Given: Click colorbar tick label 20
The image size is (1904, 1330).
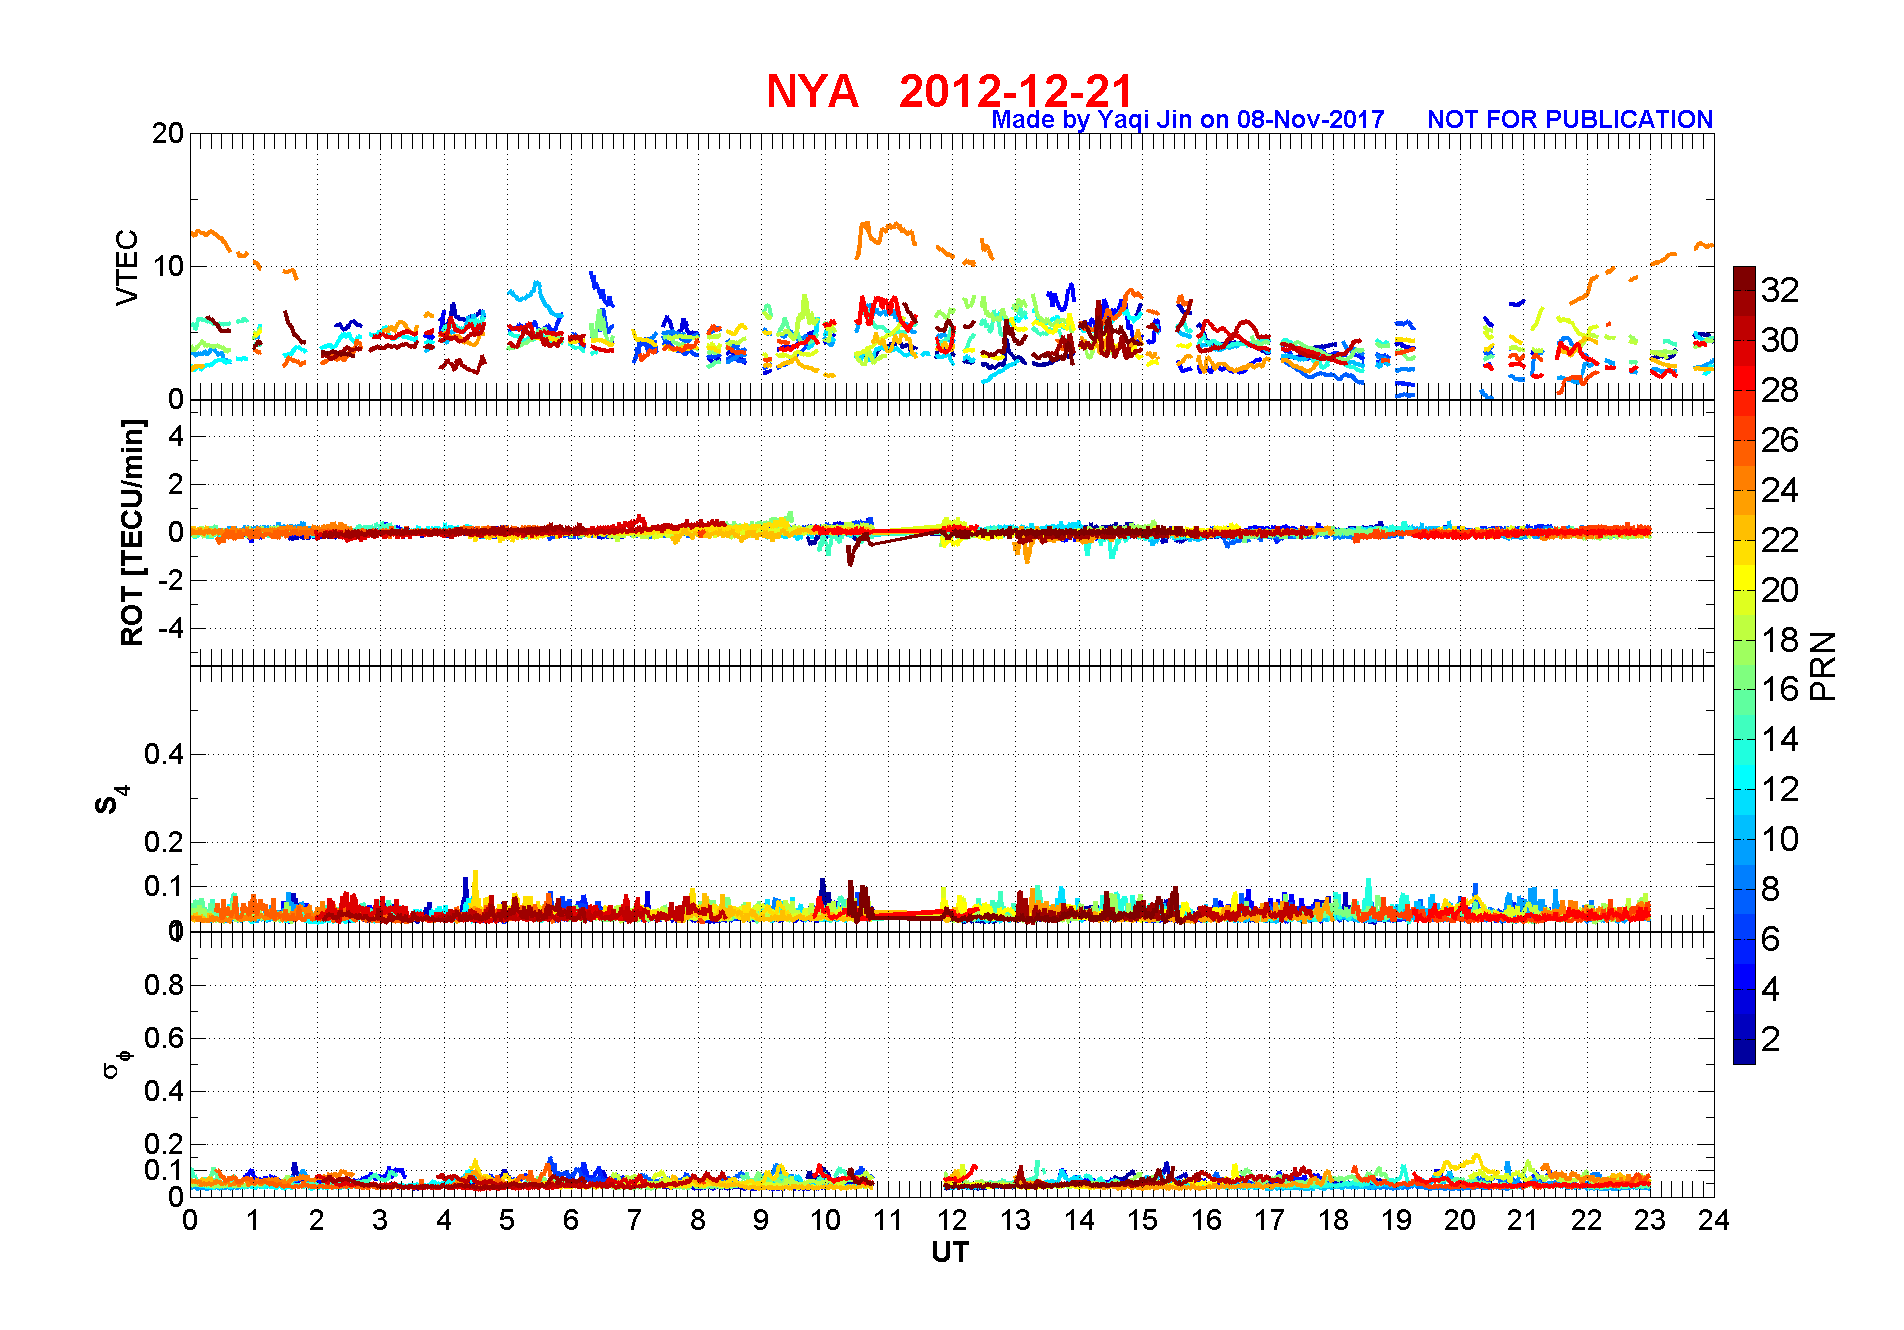Looking at the screenshot, I should click(1780, 590).
